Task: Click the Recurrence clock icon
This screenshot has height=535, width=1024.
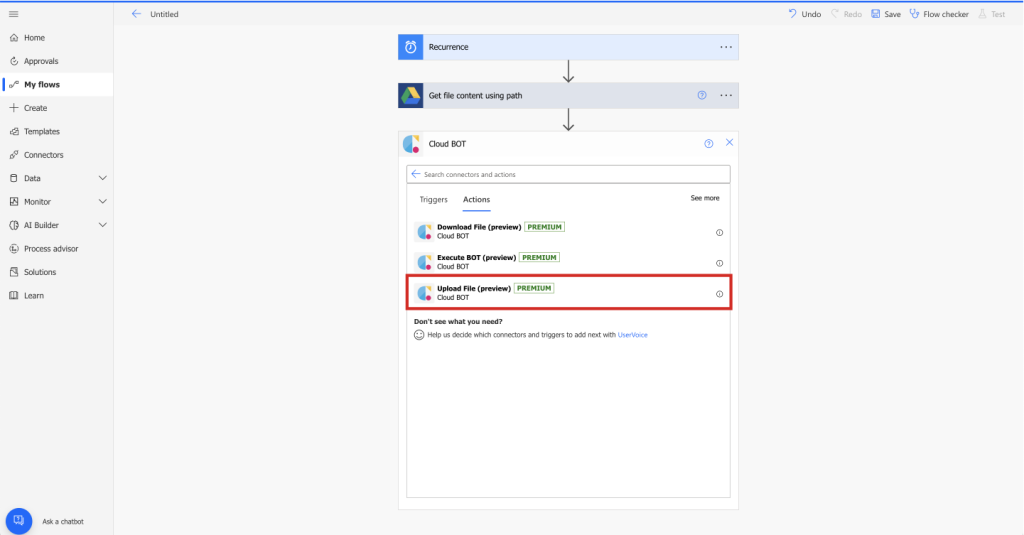Action: 411,47
